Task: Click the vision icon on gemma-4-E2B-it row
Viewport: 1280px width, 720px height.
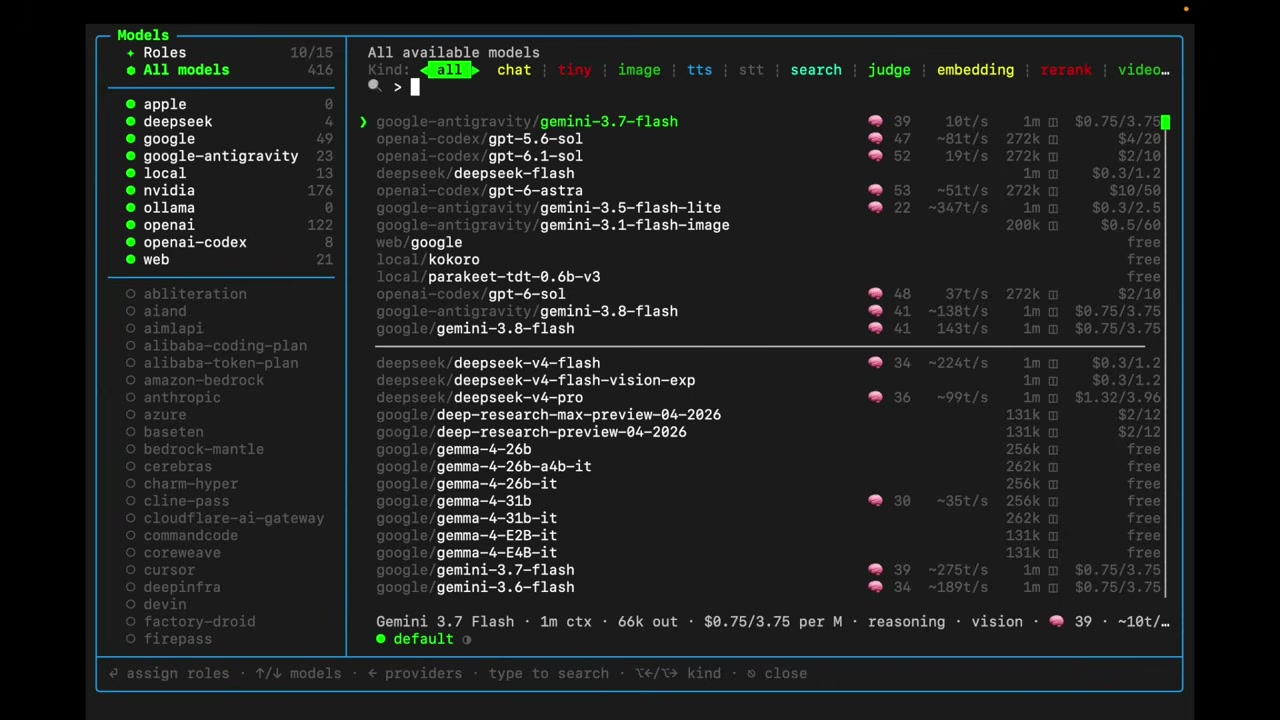Action: click(x=1053, y=536)
